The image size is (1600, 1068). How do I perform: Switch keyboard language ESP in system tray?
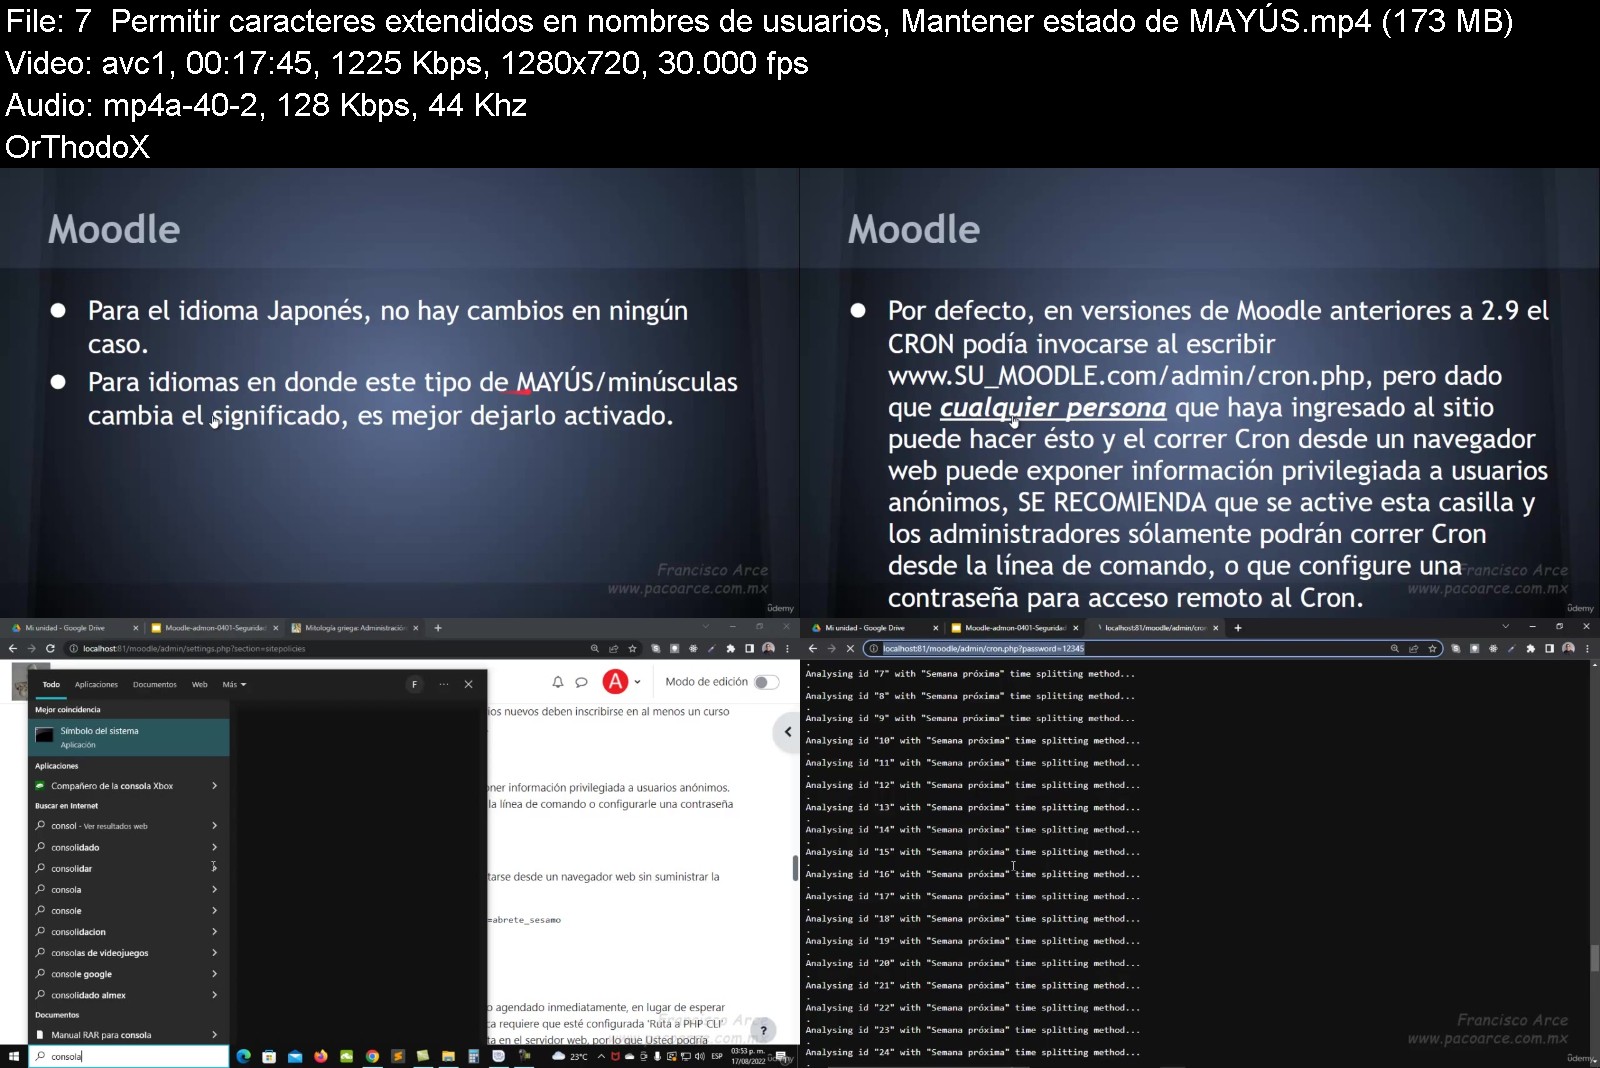(x=717, y=1056)
